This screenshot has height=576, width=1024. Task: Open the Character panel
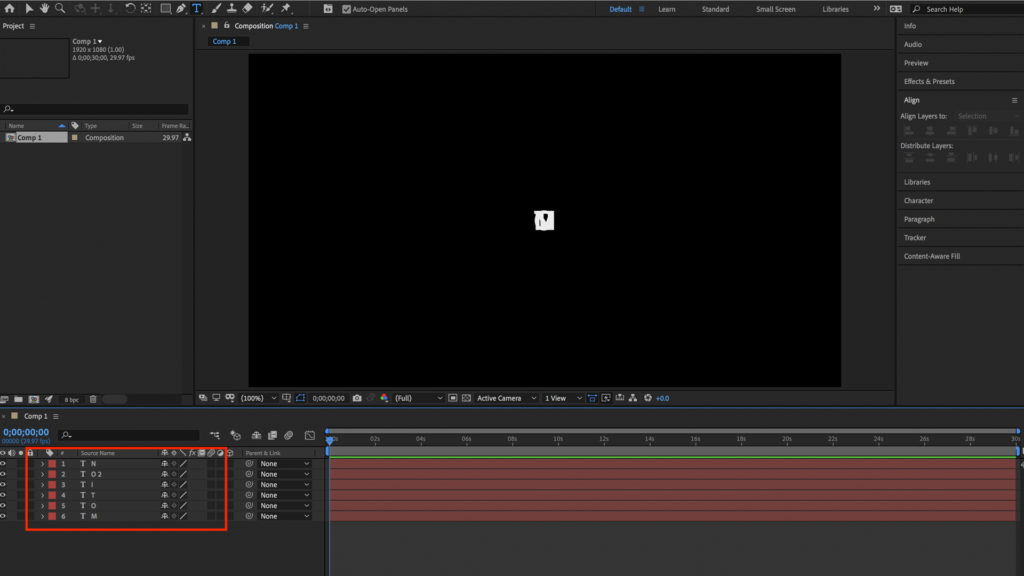click(918, 201)
